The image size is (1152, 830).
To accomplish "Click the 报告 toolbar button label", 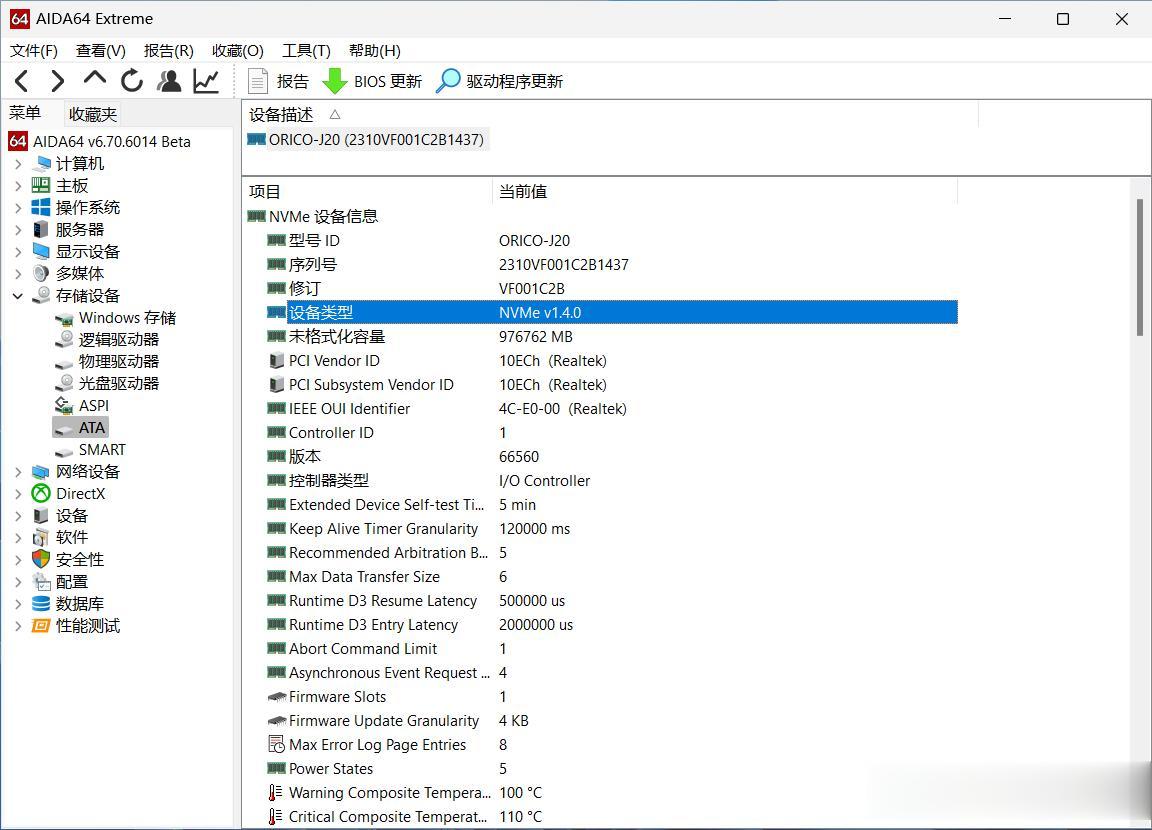I will point(292,82).
